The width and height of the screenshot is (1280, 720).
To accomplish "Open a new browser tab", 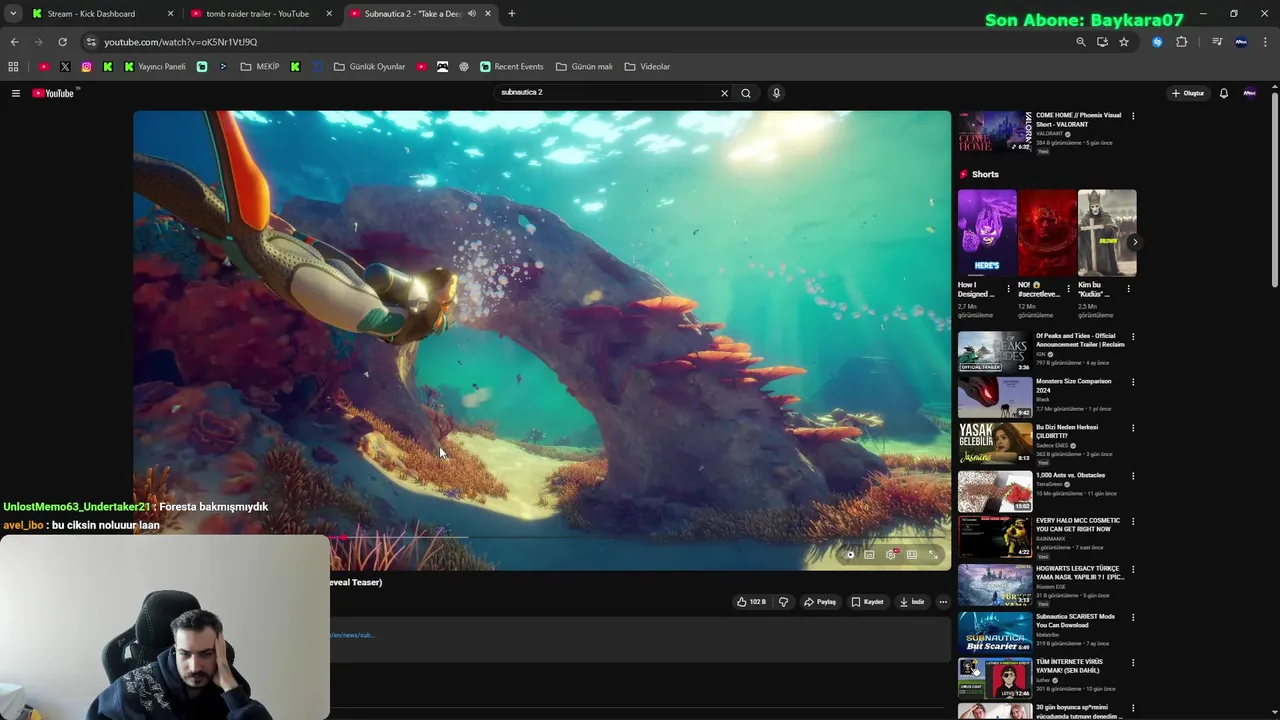I will tap(512, 14).
